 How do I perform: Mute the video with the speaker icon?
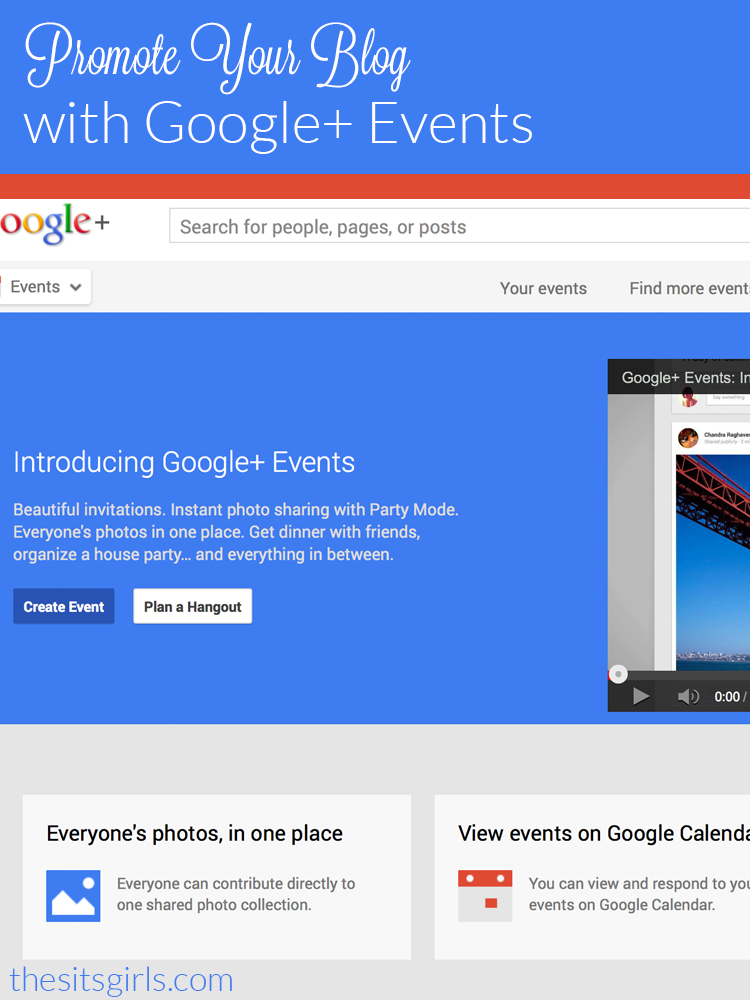coord(688,696)
